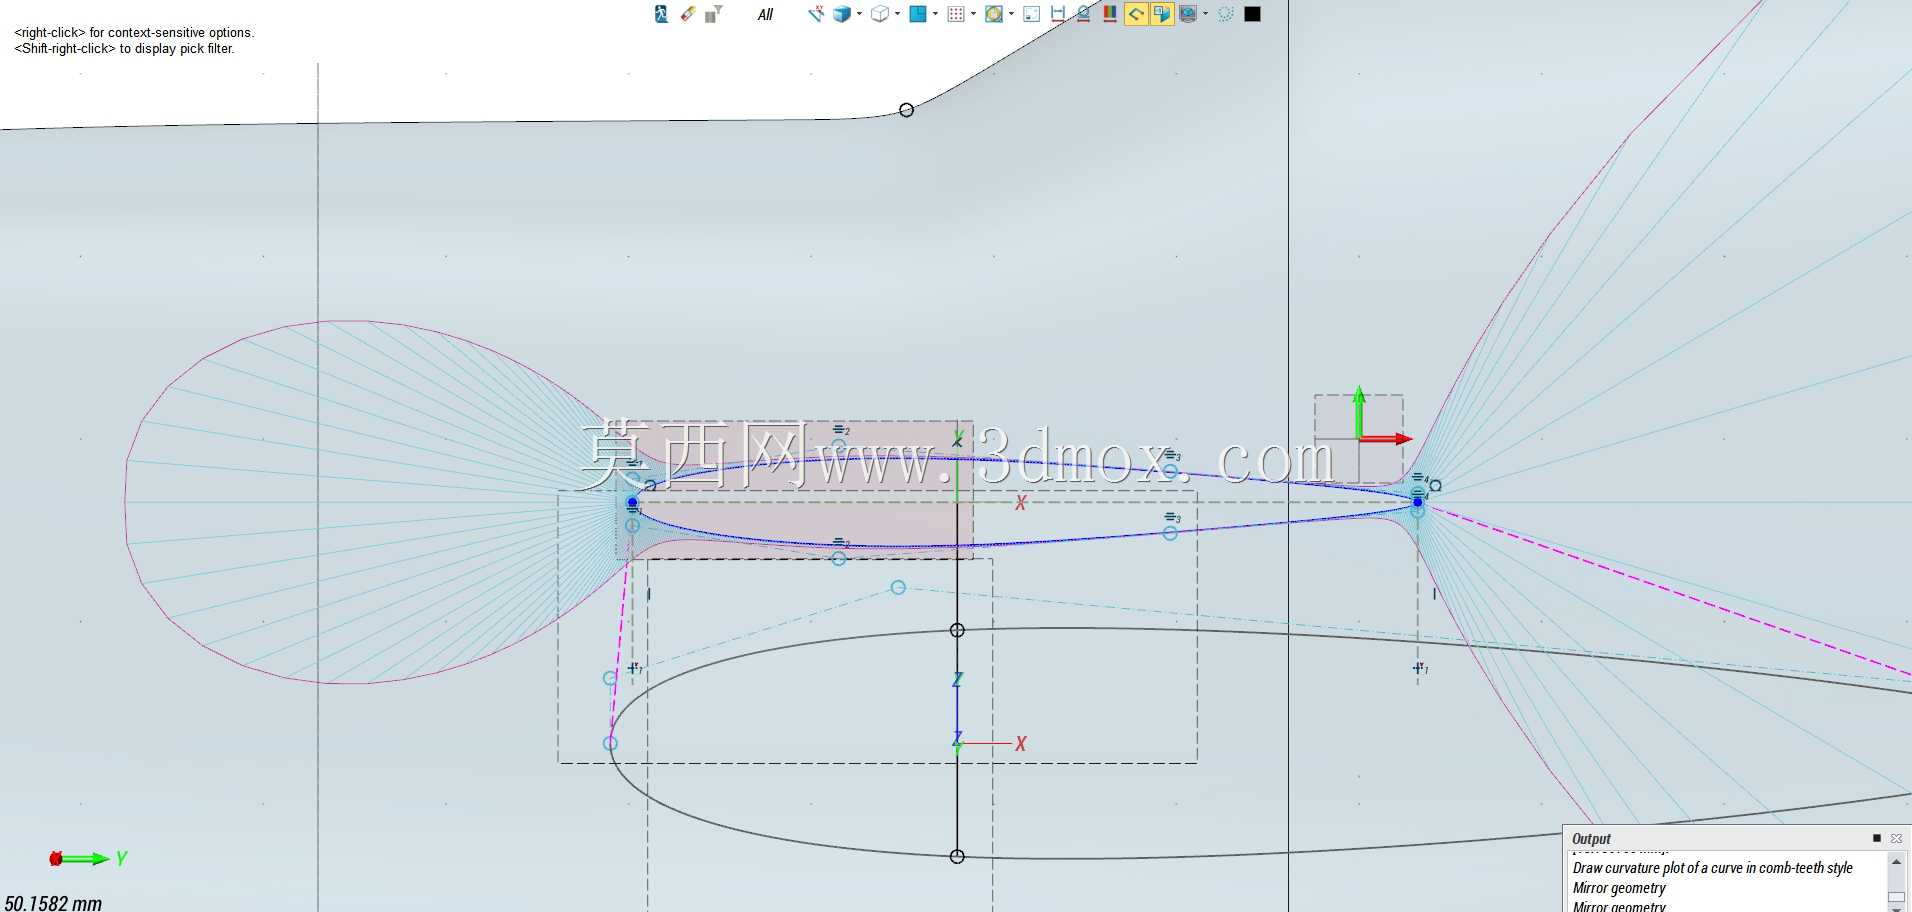Expand dropdown arrow beside monitor display icon
The height and width of the screenshot is (912, 1912).
[1205, 14]
